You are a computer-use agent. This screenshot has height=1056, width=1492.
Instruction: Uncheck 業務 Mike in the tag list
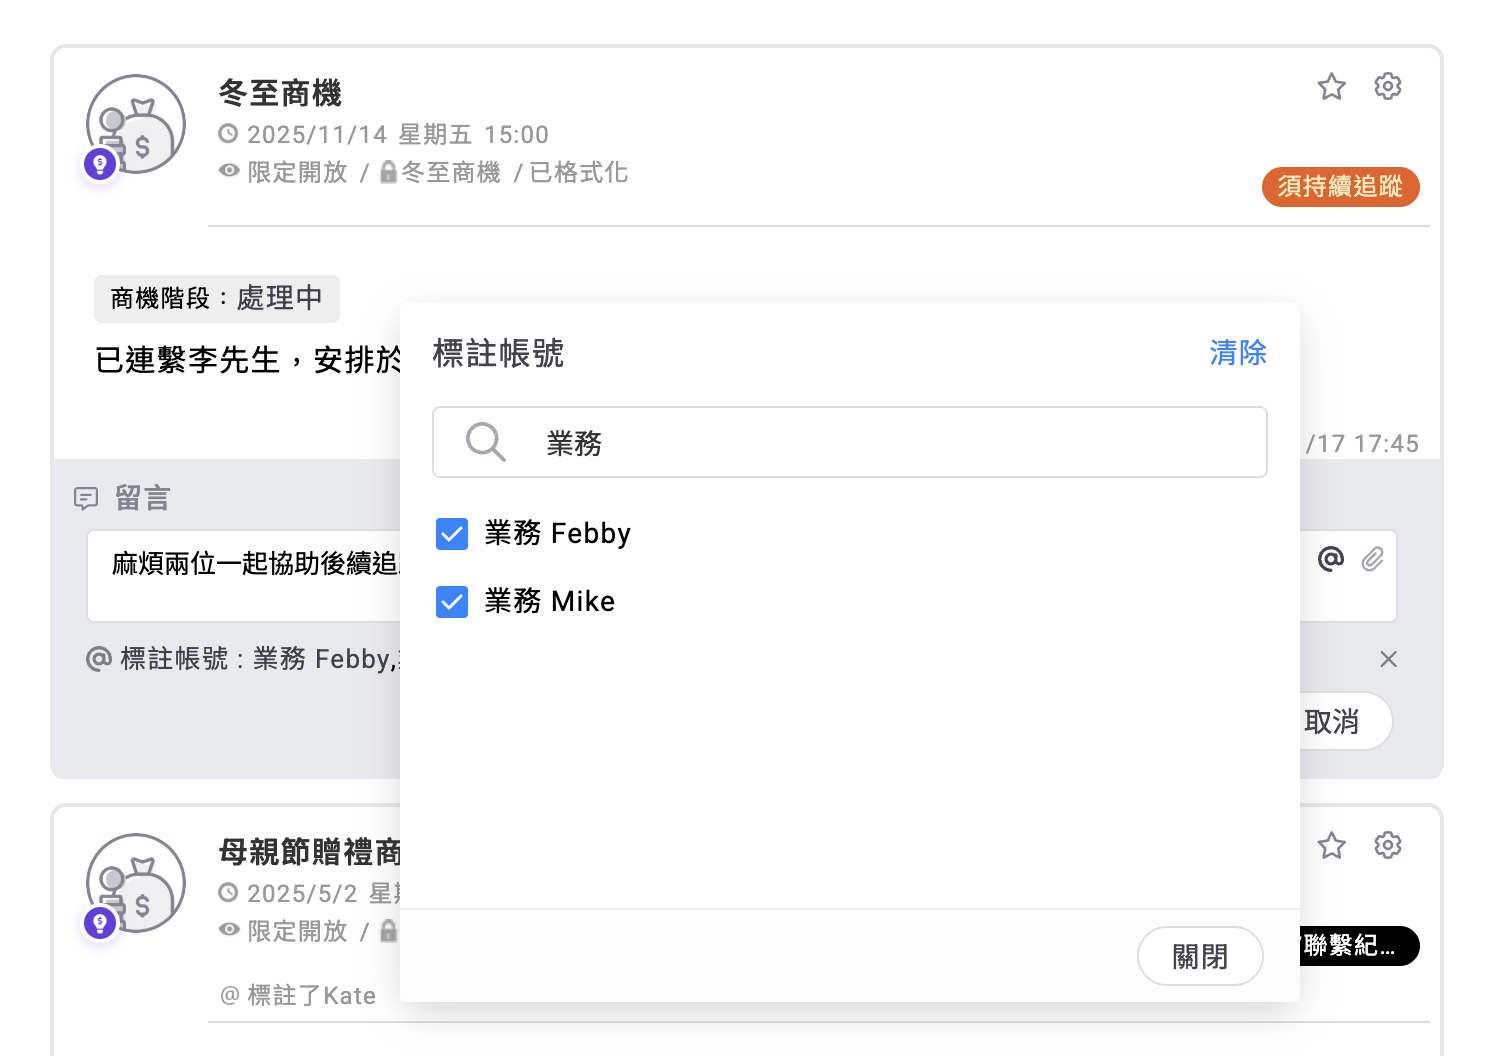point(452,601)
